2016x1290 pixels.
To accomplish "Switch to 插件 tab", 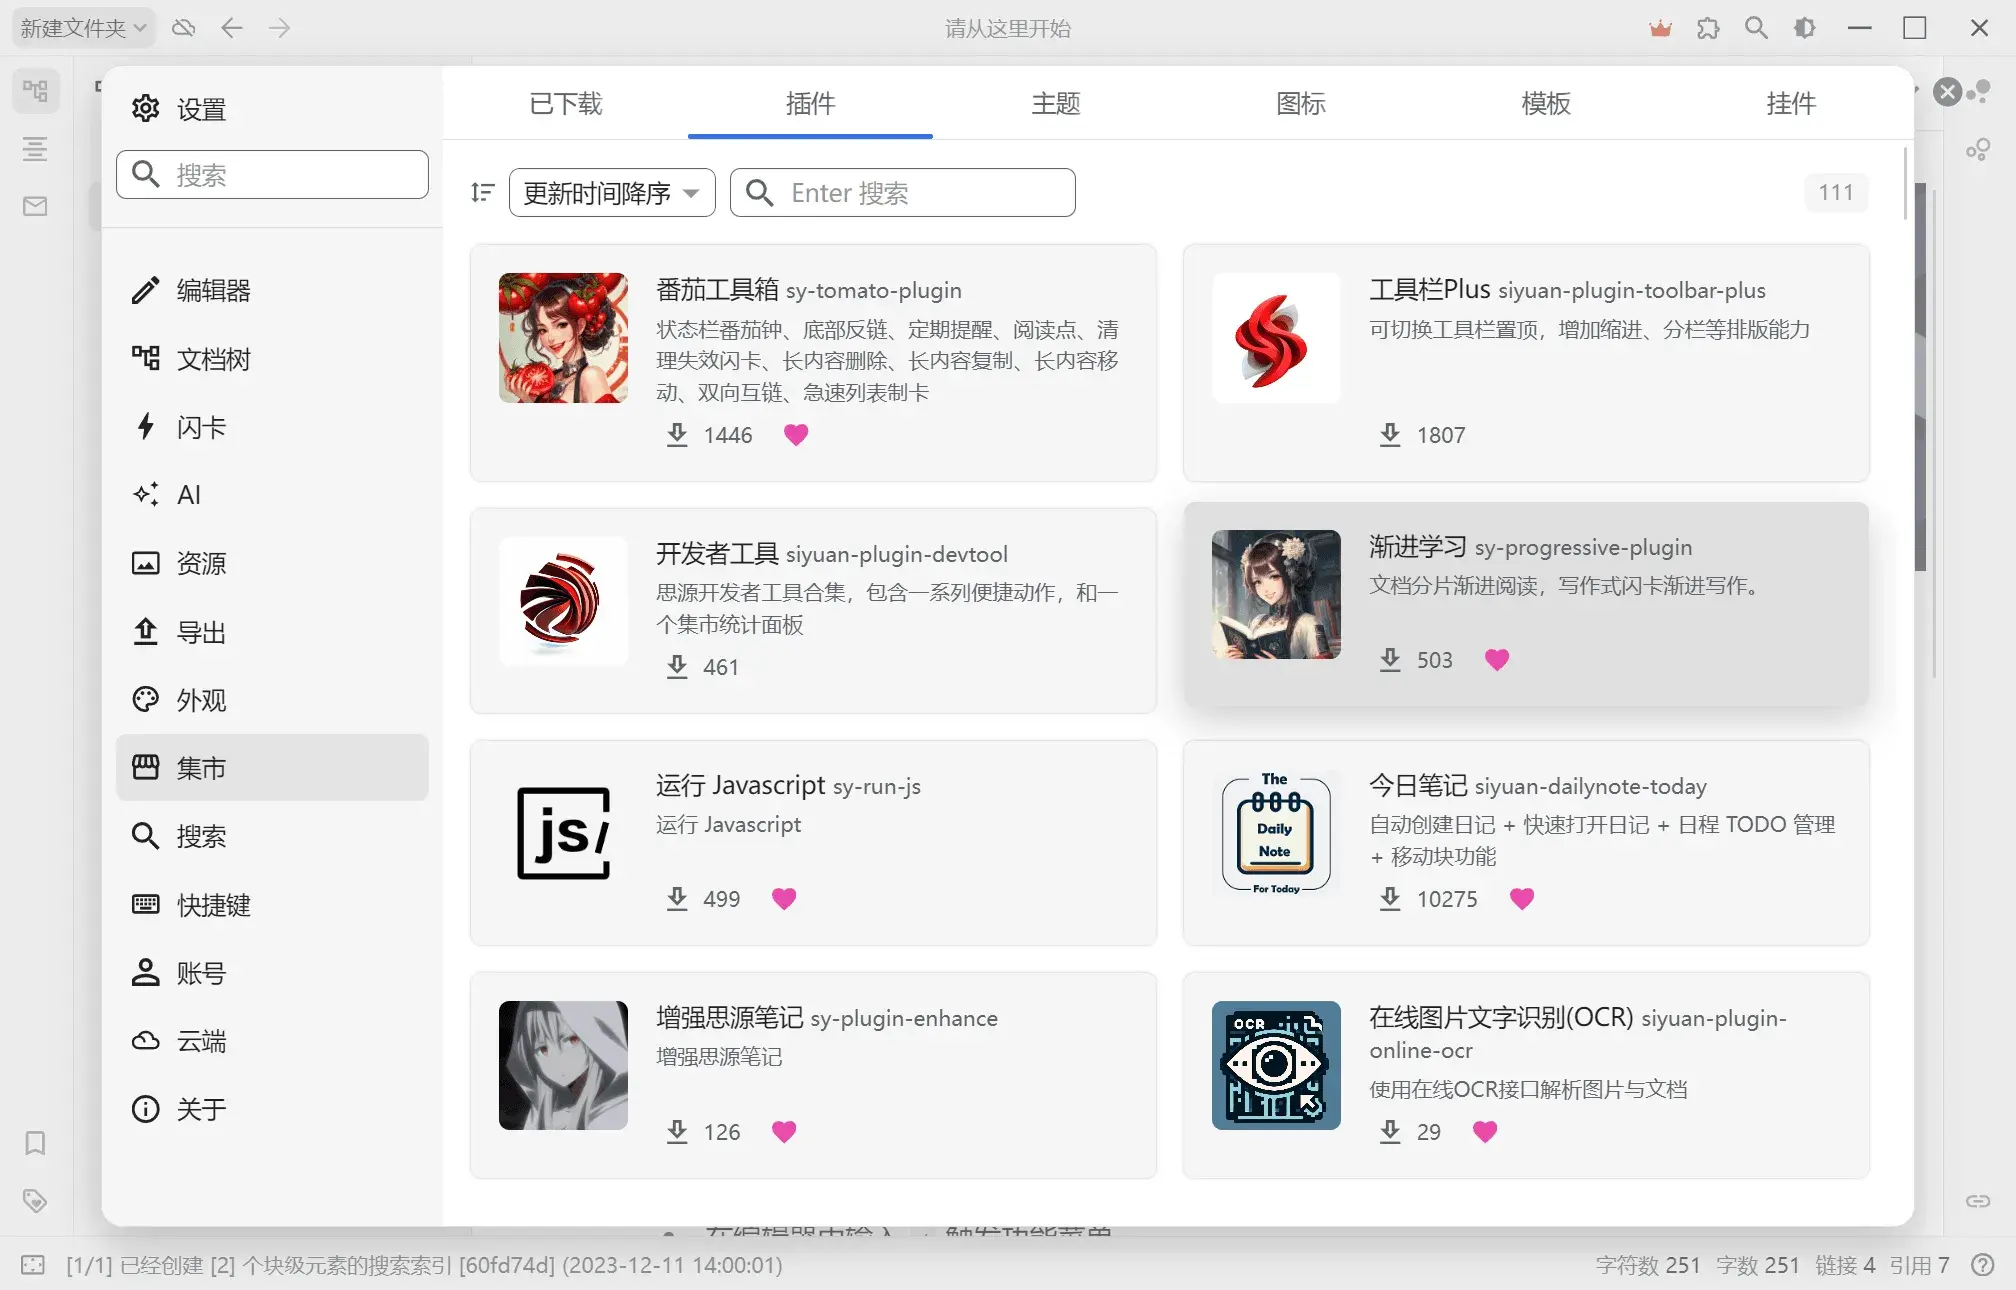I will click(x=810, y=103).
